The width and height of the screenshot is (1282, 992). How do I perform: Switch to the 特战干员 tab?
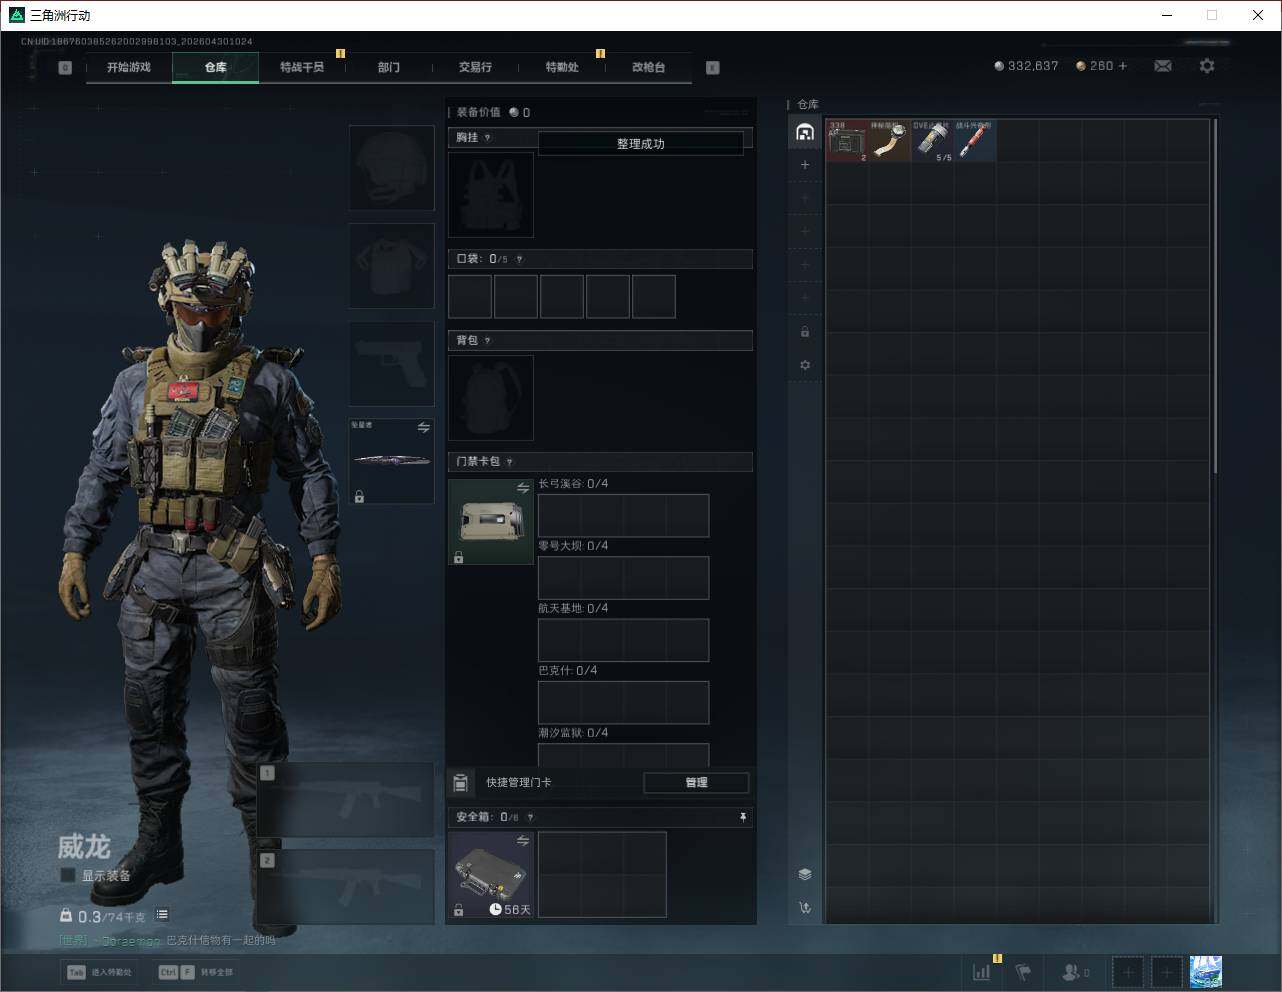point(302,67)
